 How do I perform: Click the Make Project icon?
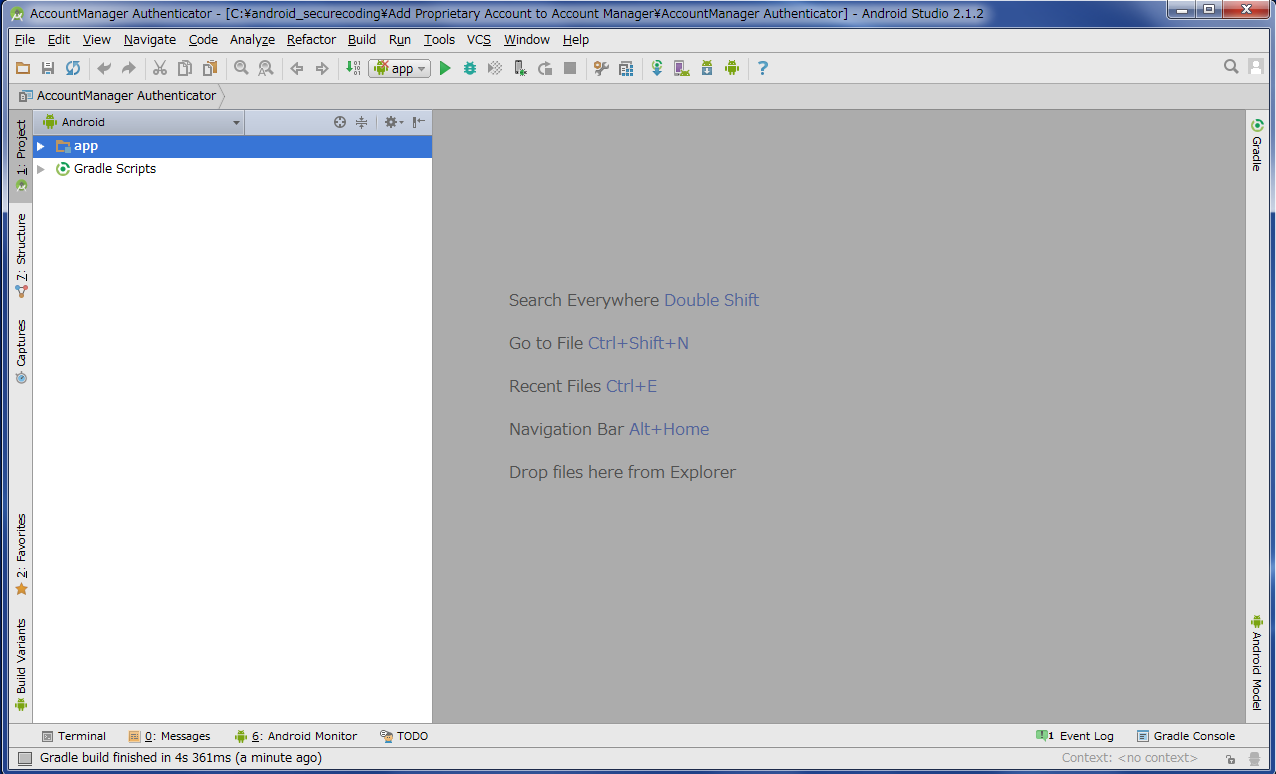pos(353,68)
